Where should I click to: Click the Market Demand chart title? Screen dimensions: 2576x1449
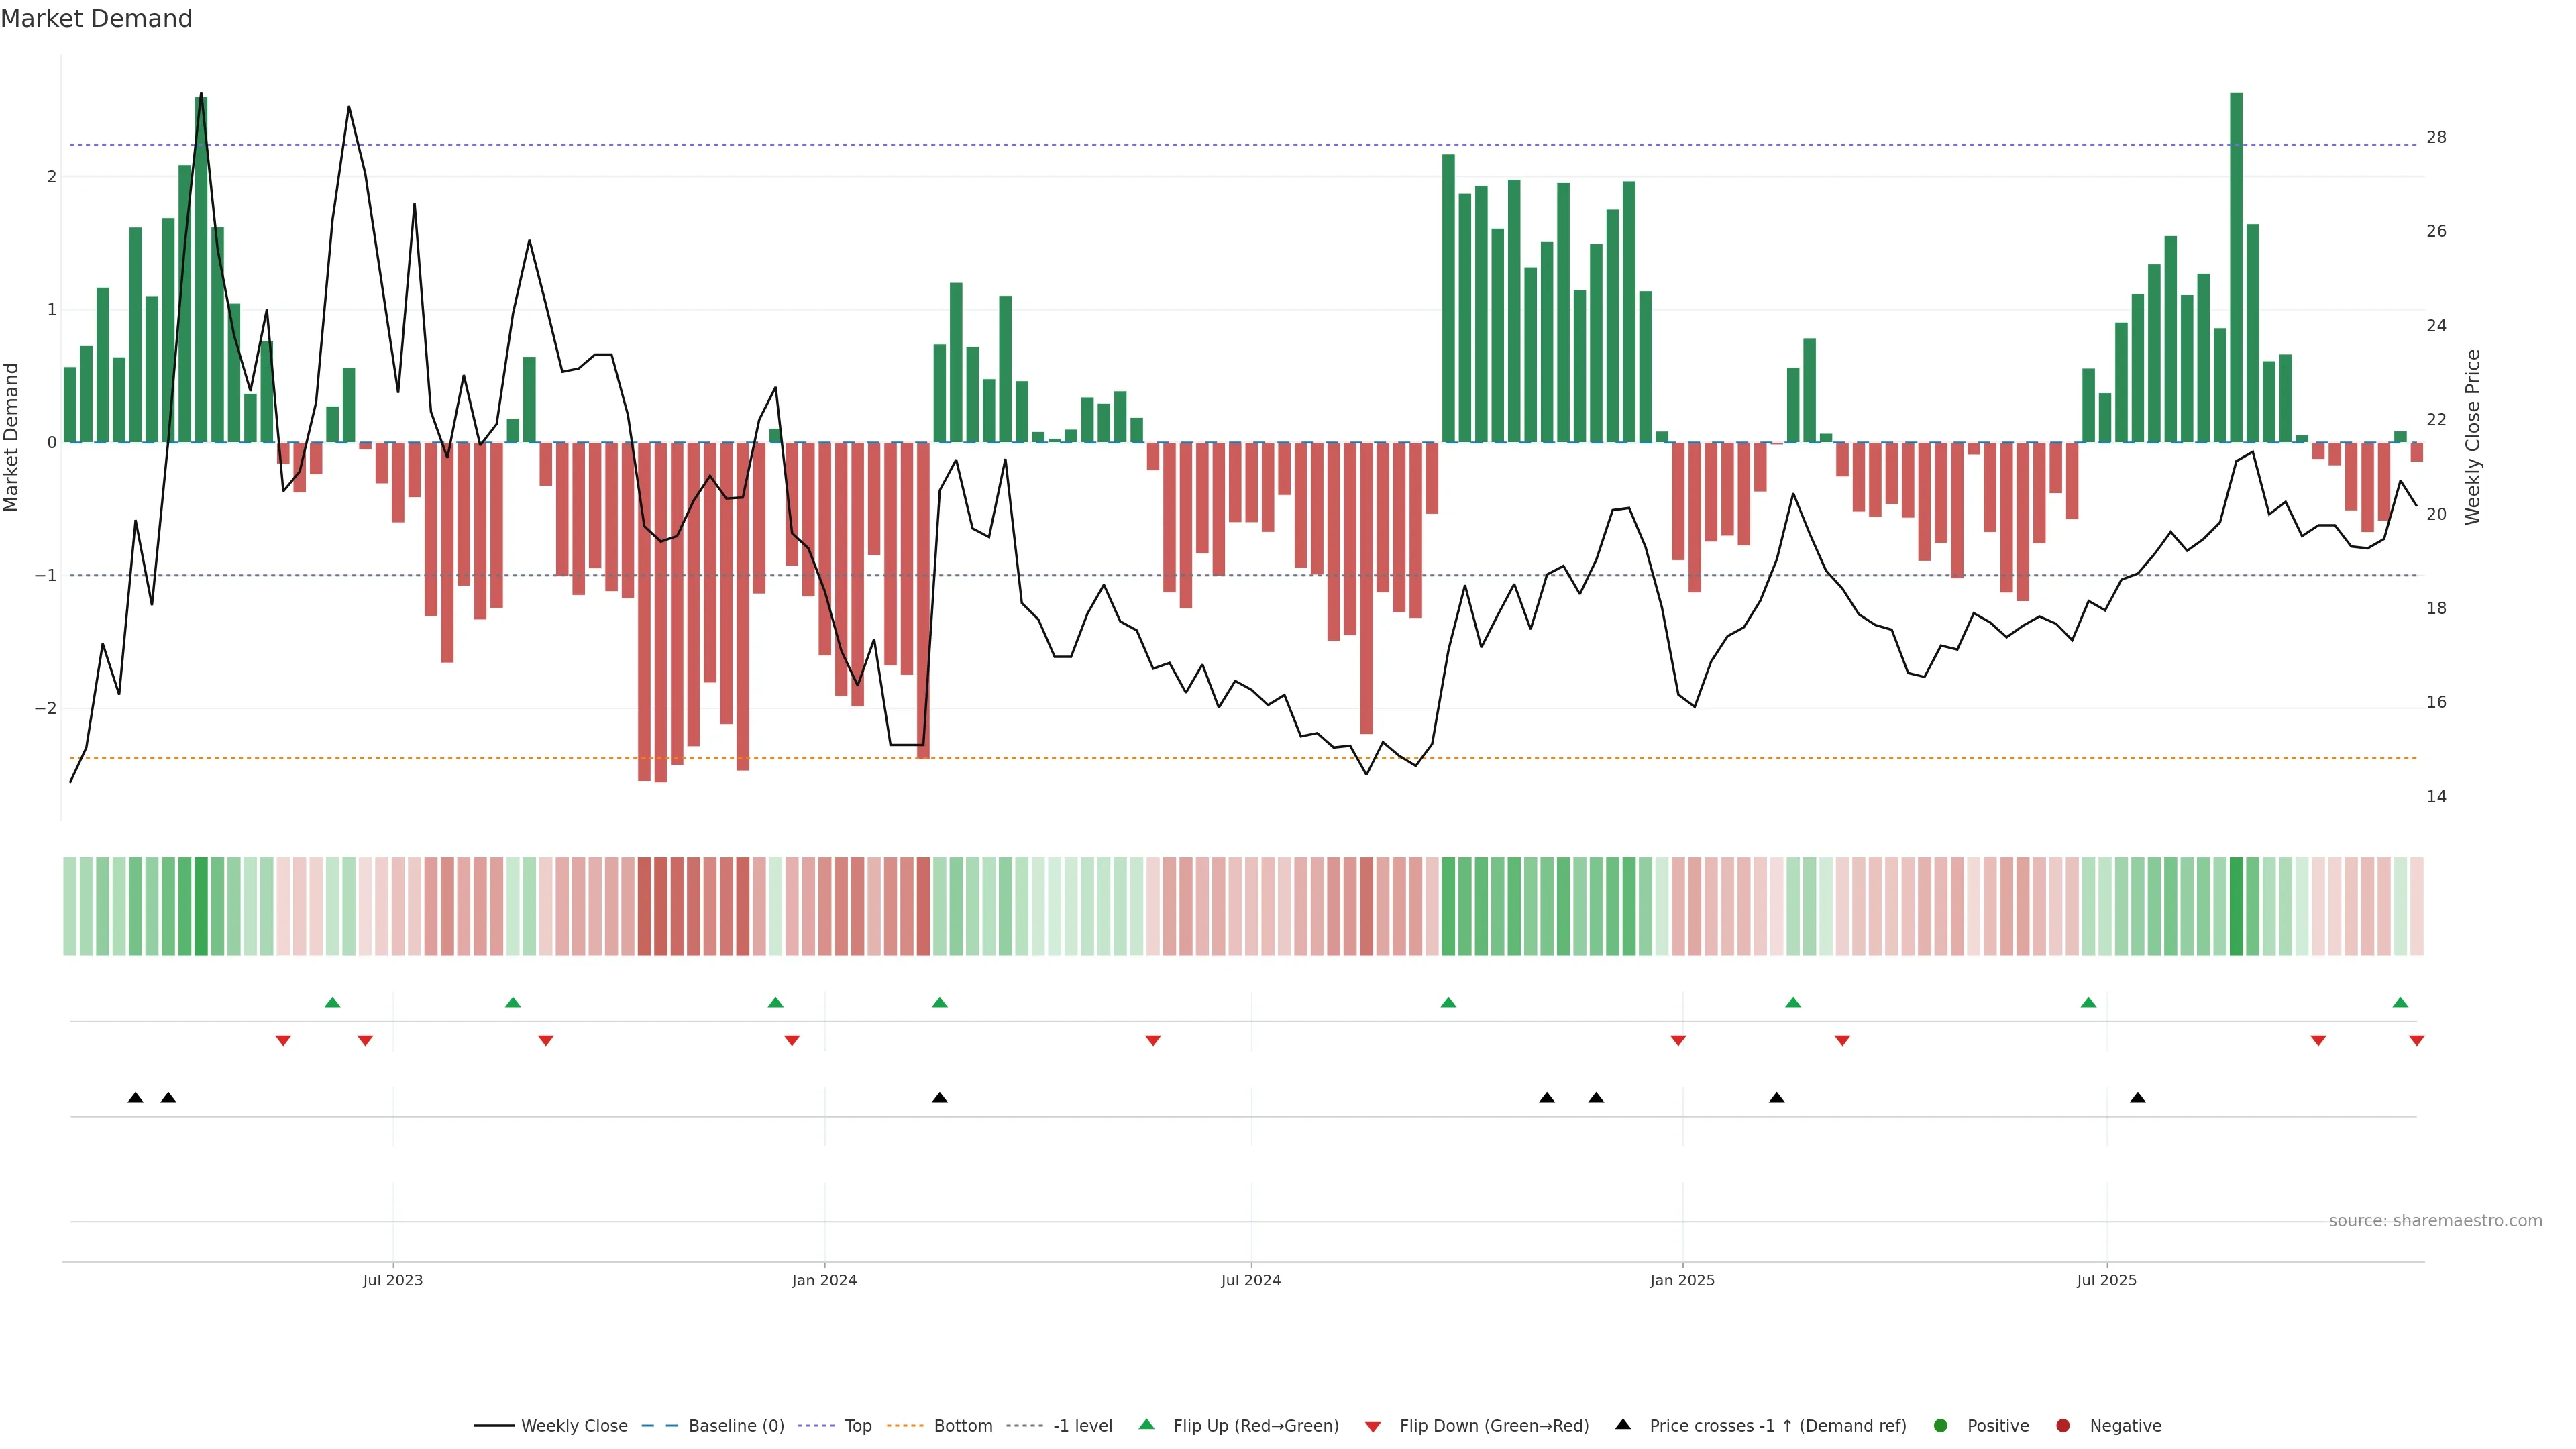pyautogui.click(x=96, y=19)
